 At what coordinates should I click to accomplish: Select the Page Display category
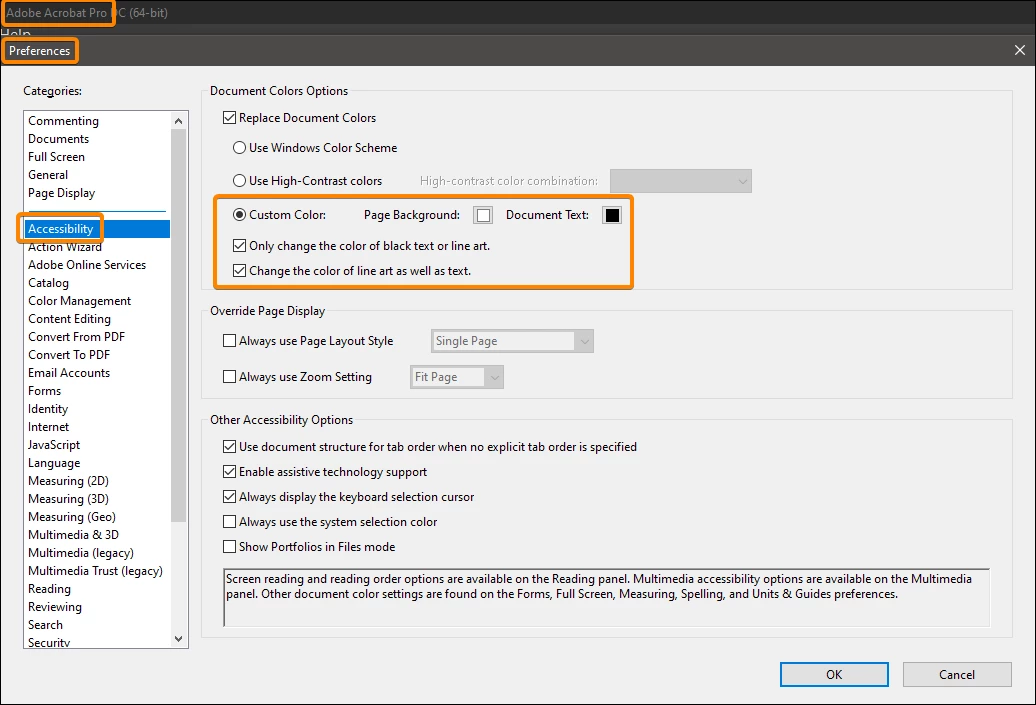[x=97, y=193]
